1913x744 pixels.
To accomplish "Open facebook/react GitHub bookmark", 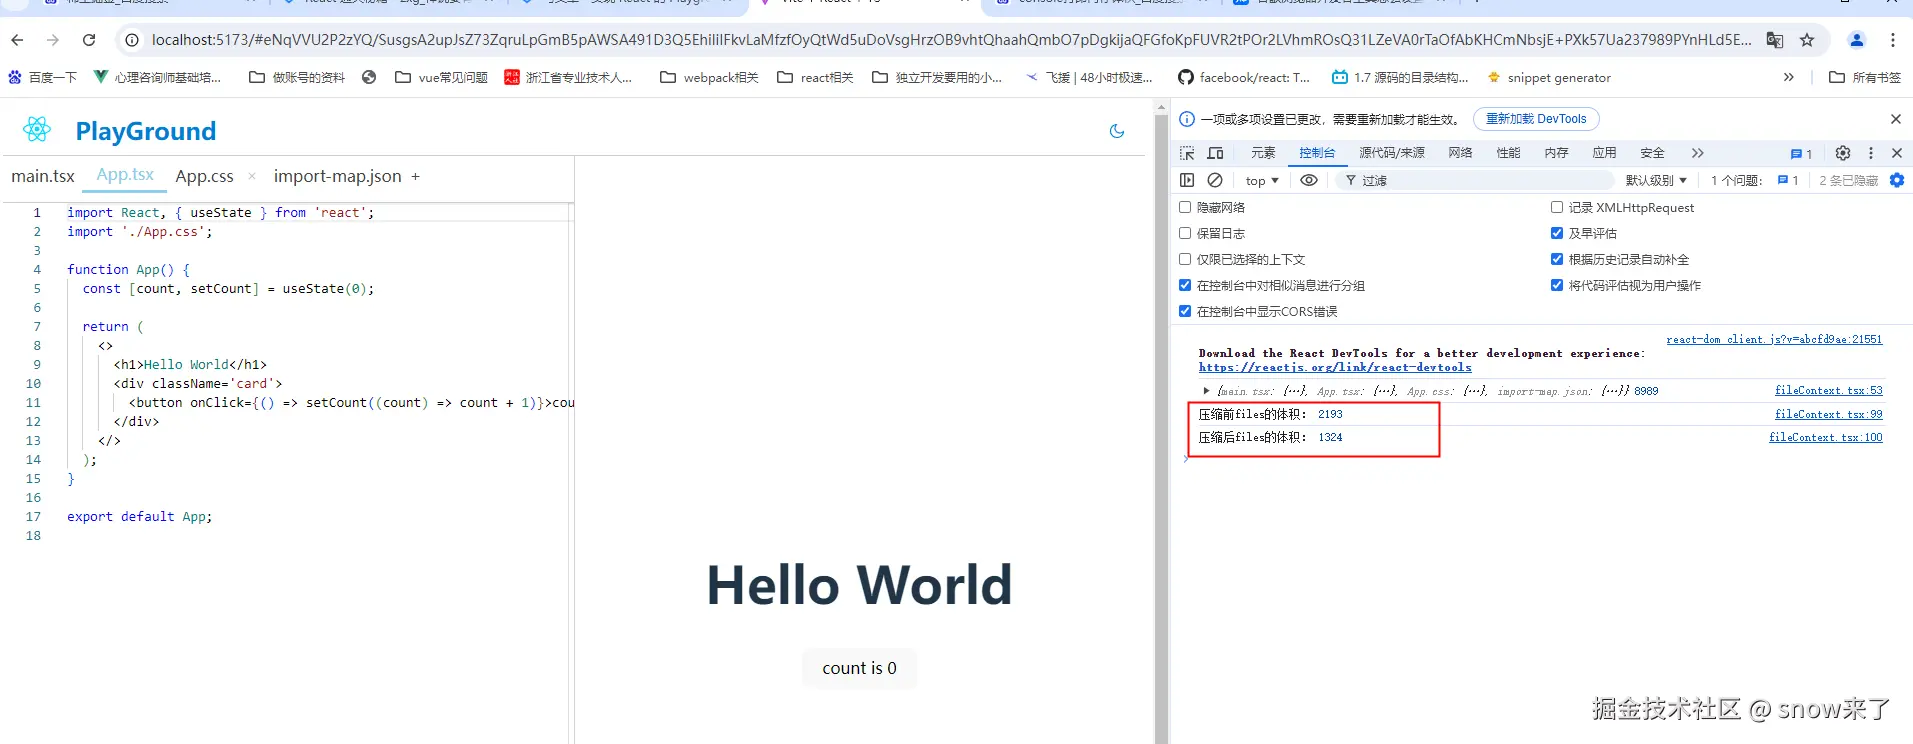I will pyautogui.click(x=1243, y=77).
